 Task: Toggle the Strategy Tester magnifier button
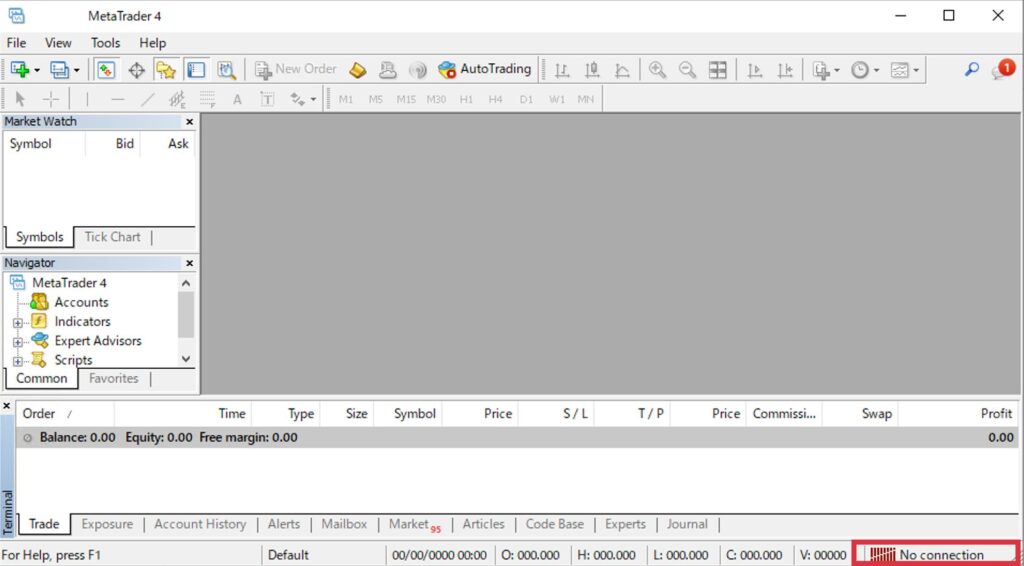[x=227, y=69]
